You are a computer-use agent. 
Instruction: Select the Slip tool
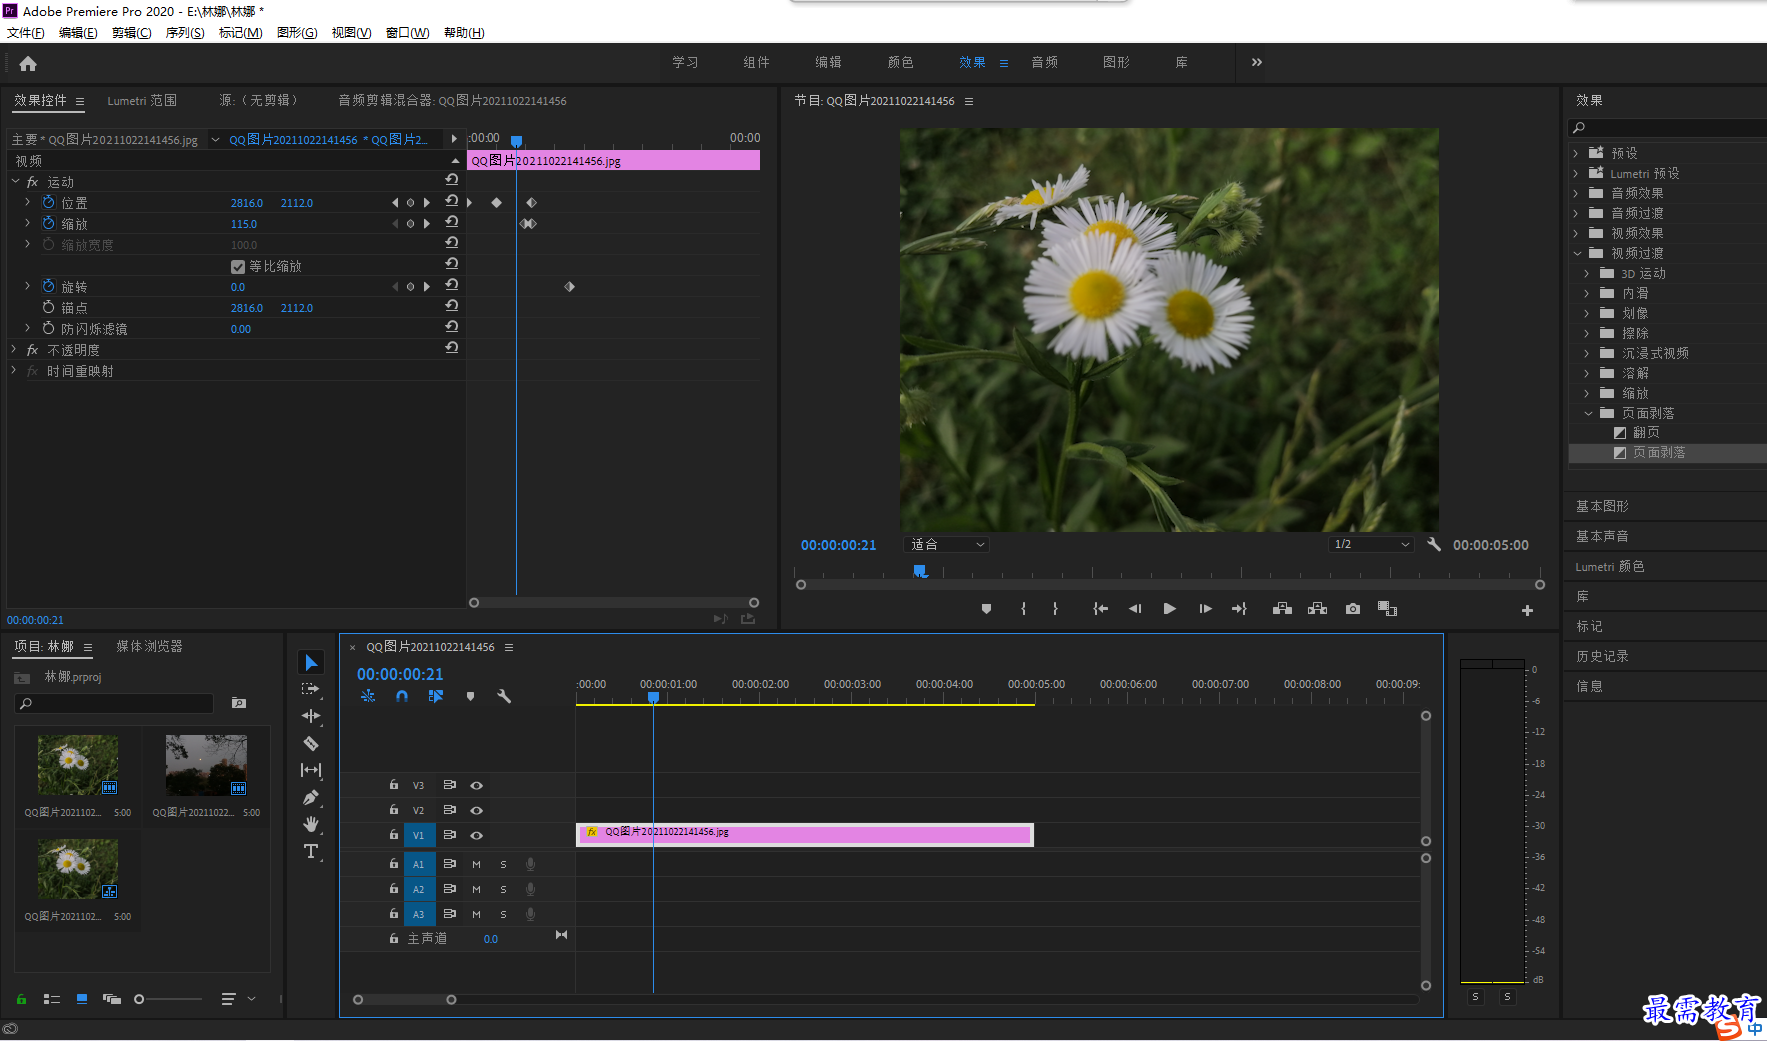pos(311,770)
